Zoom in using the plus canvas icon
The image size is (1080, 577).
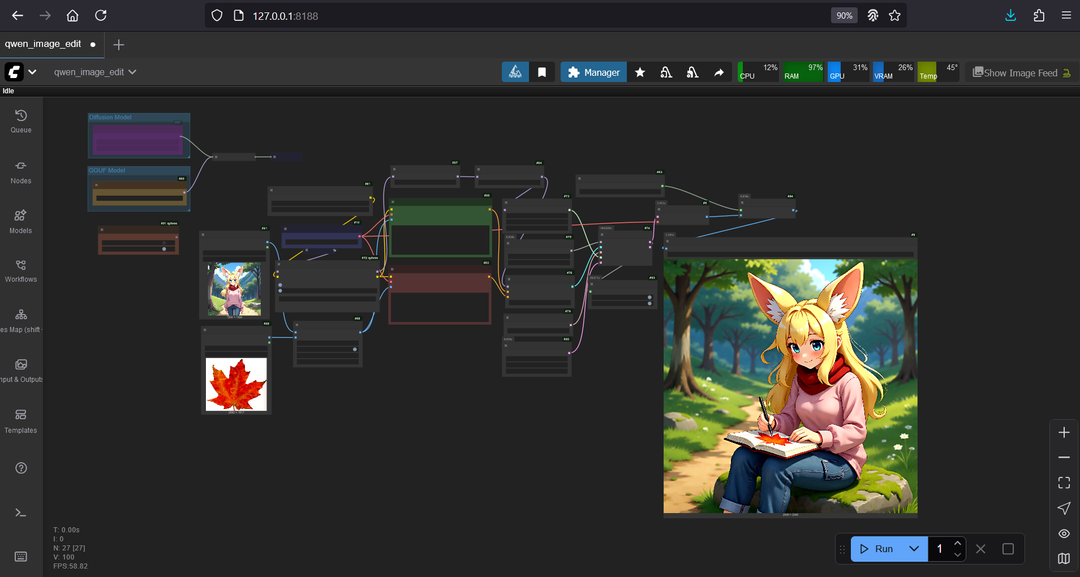pos(1064,433)
